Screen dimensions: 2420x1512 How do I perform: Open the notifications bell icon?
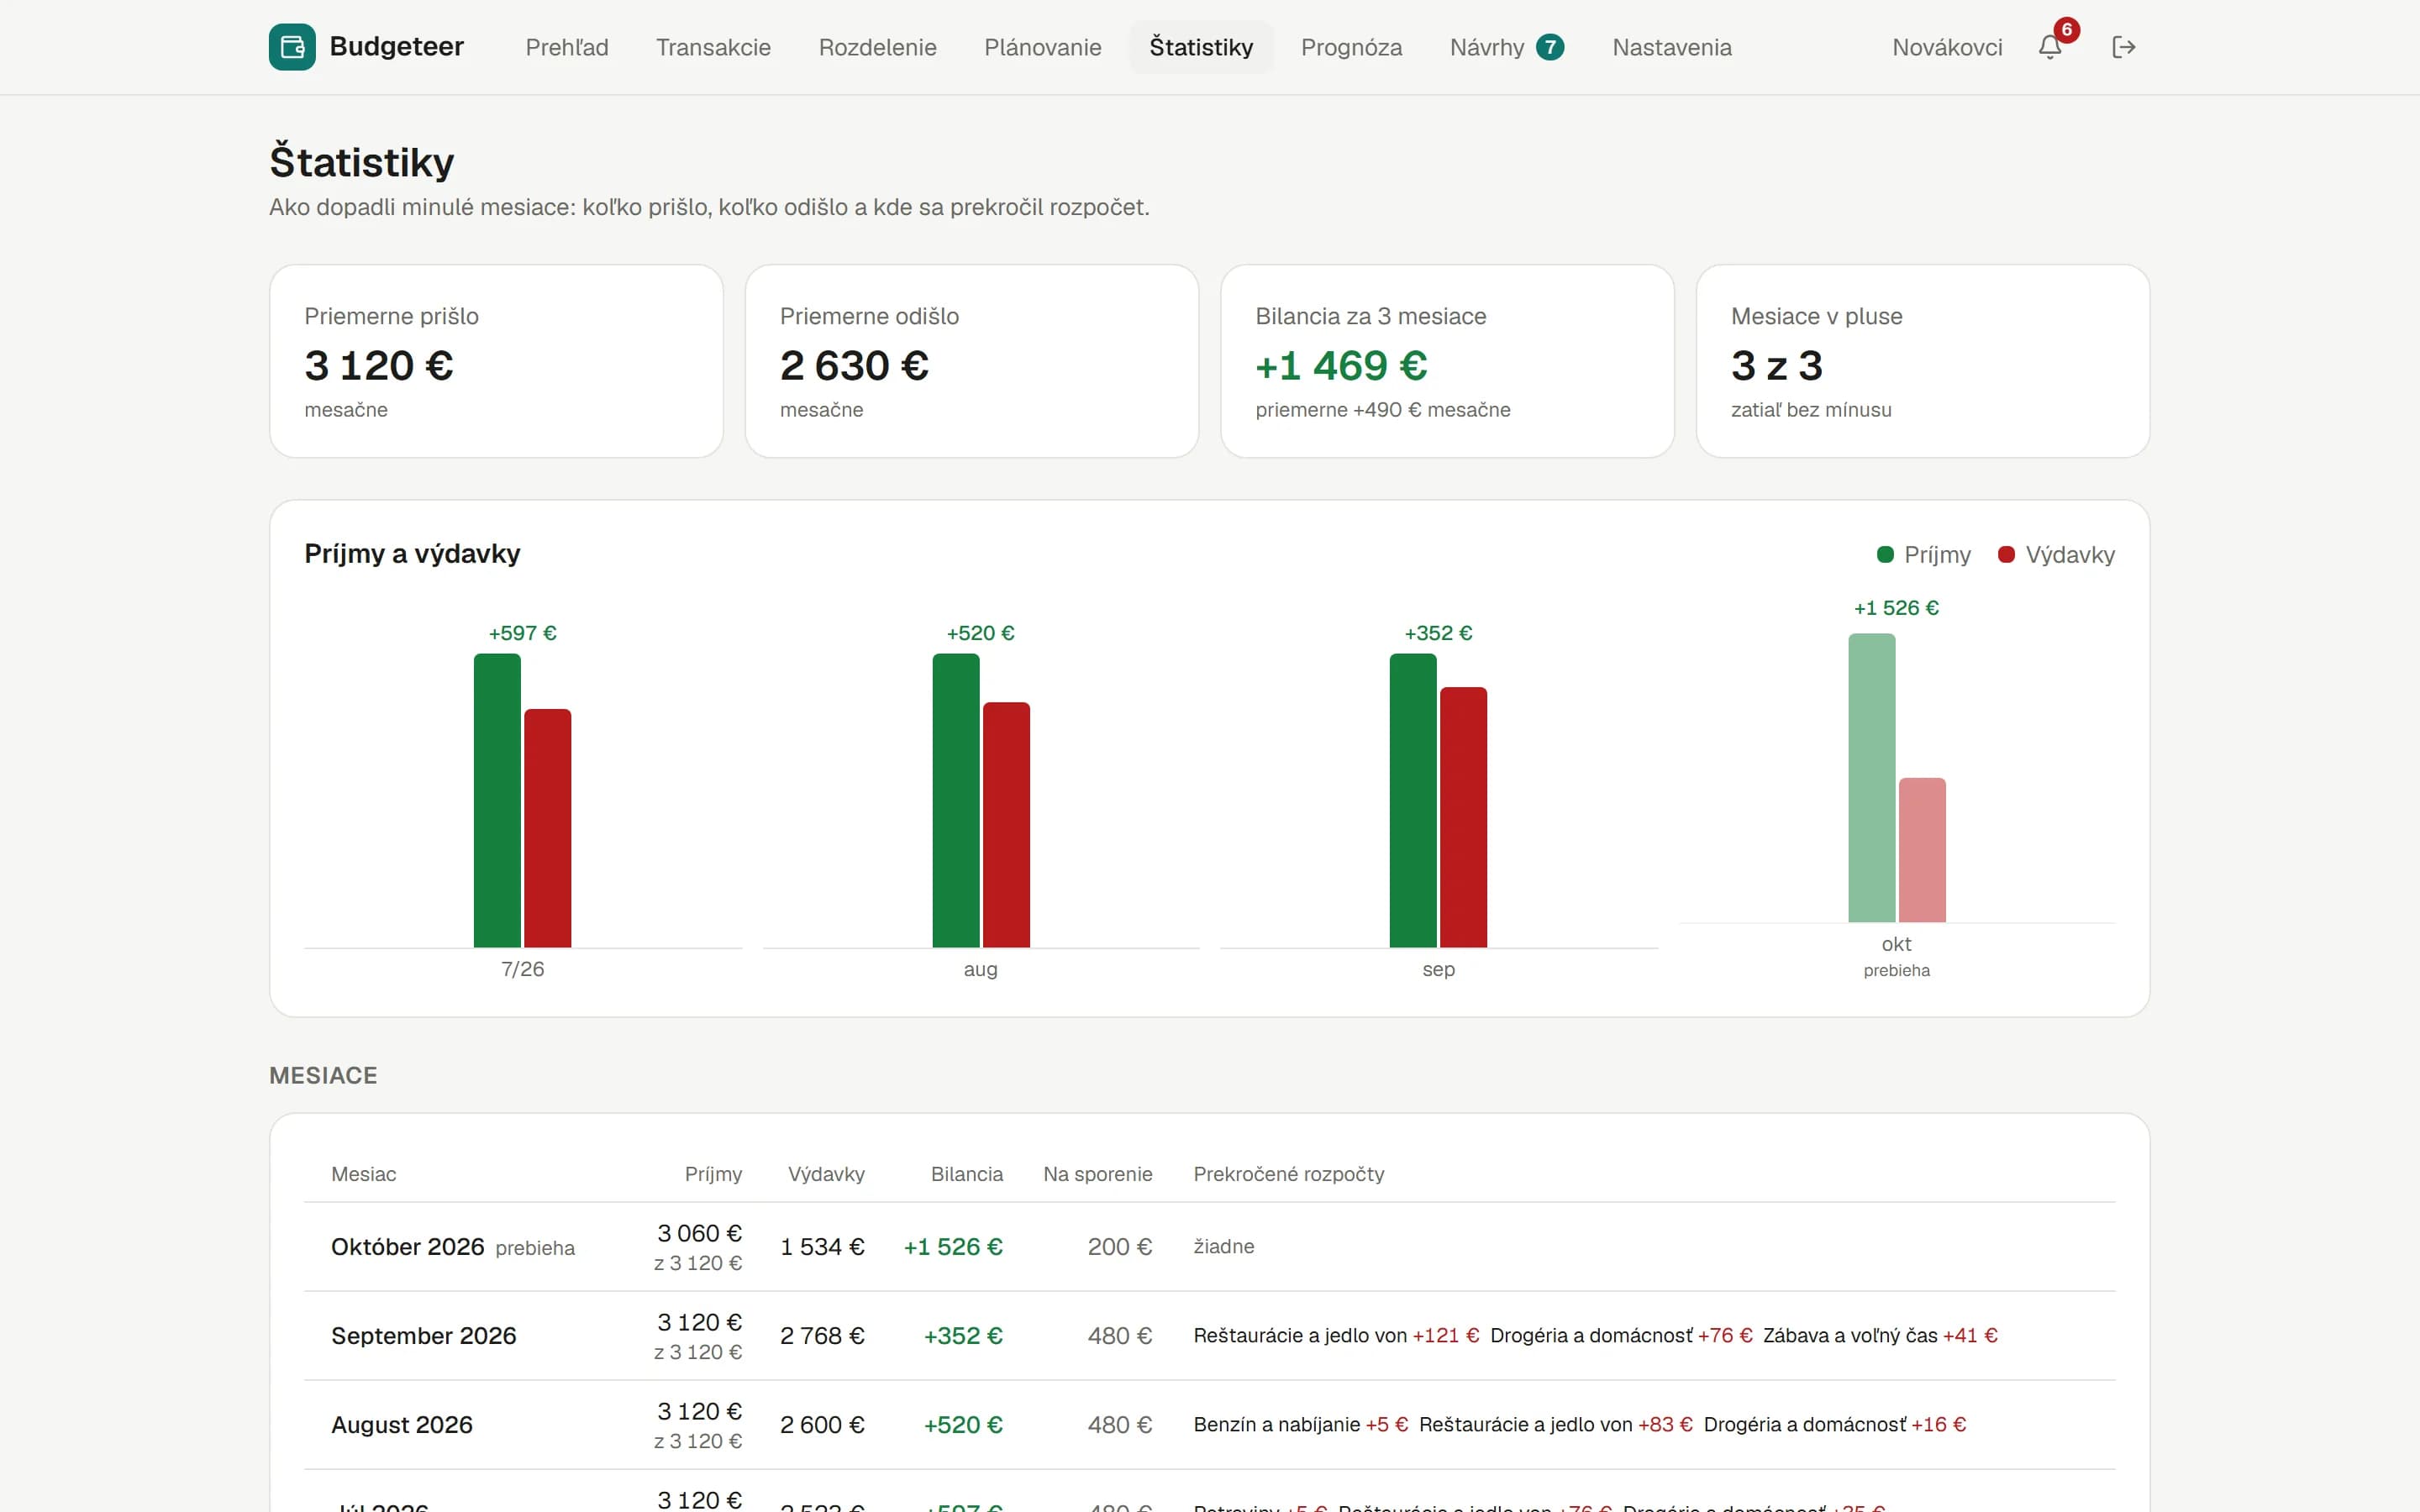point(2050,47)
